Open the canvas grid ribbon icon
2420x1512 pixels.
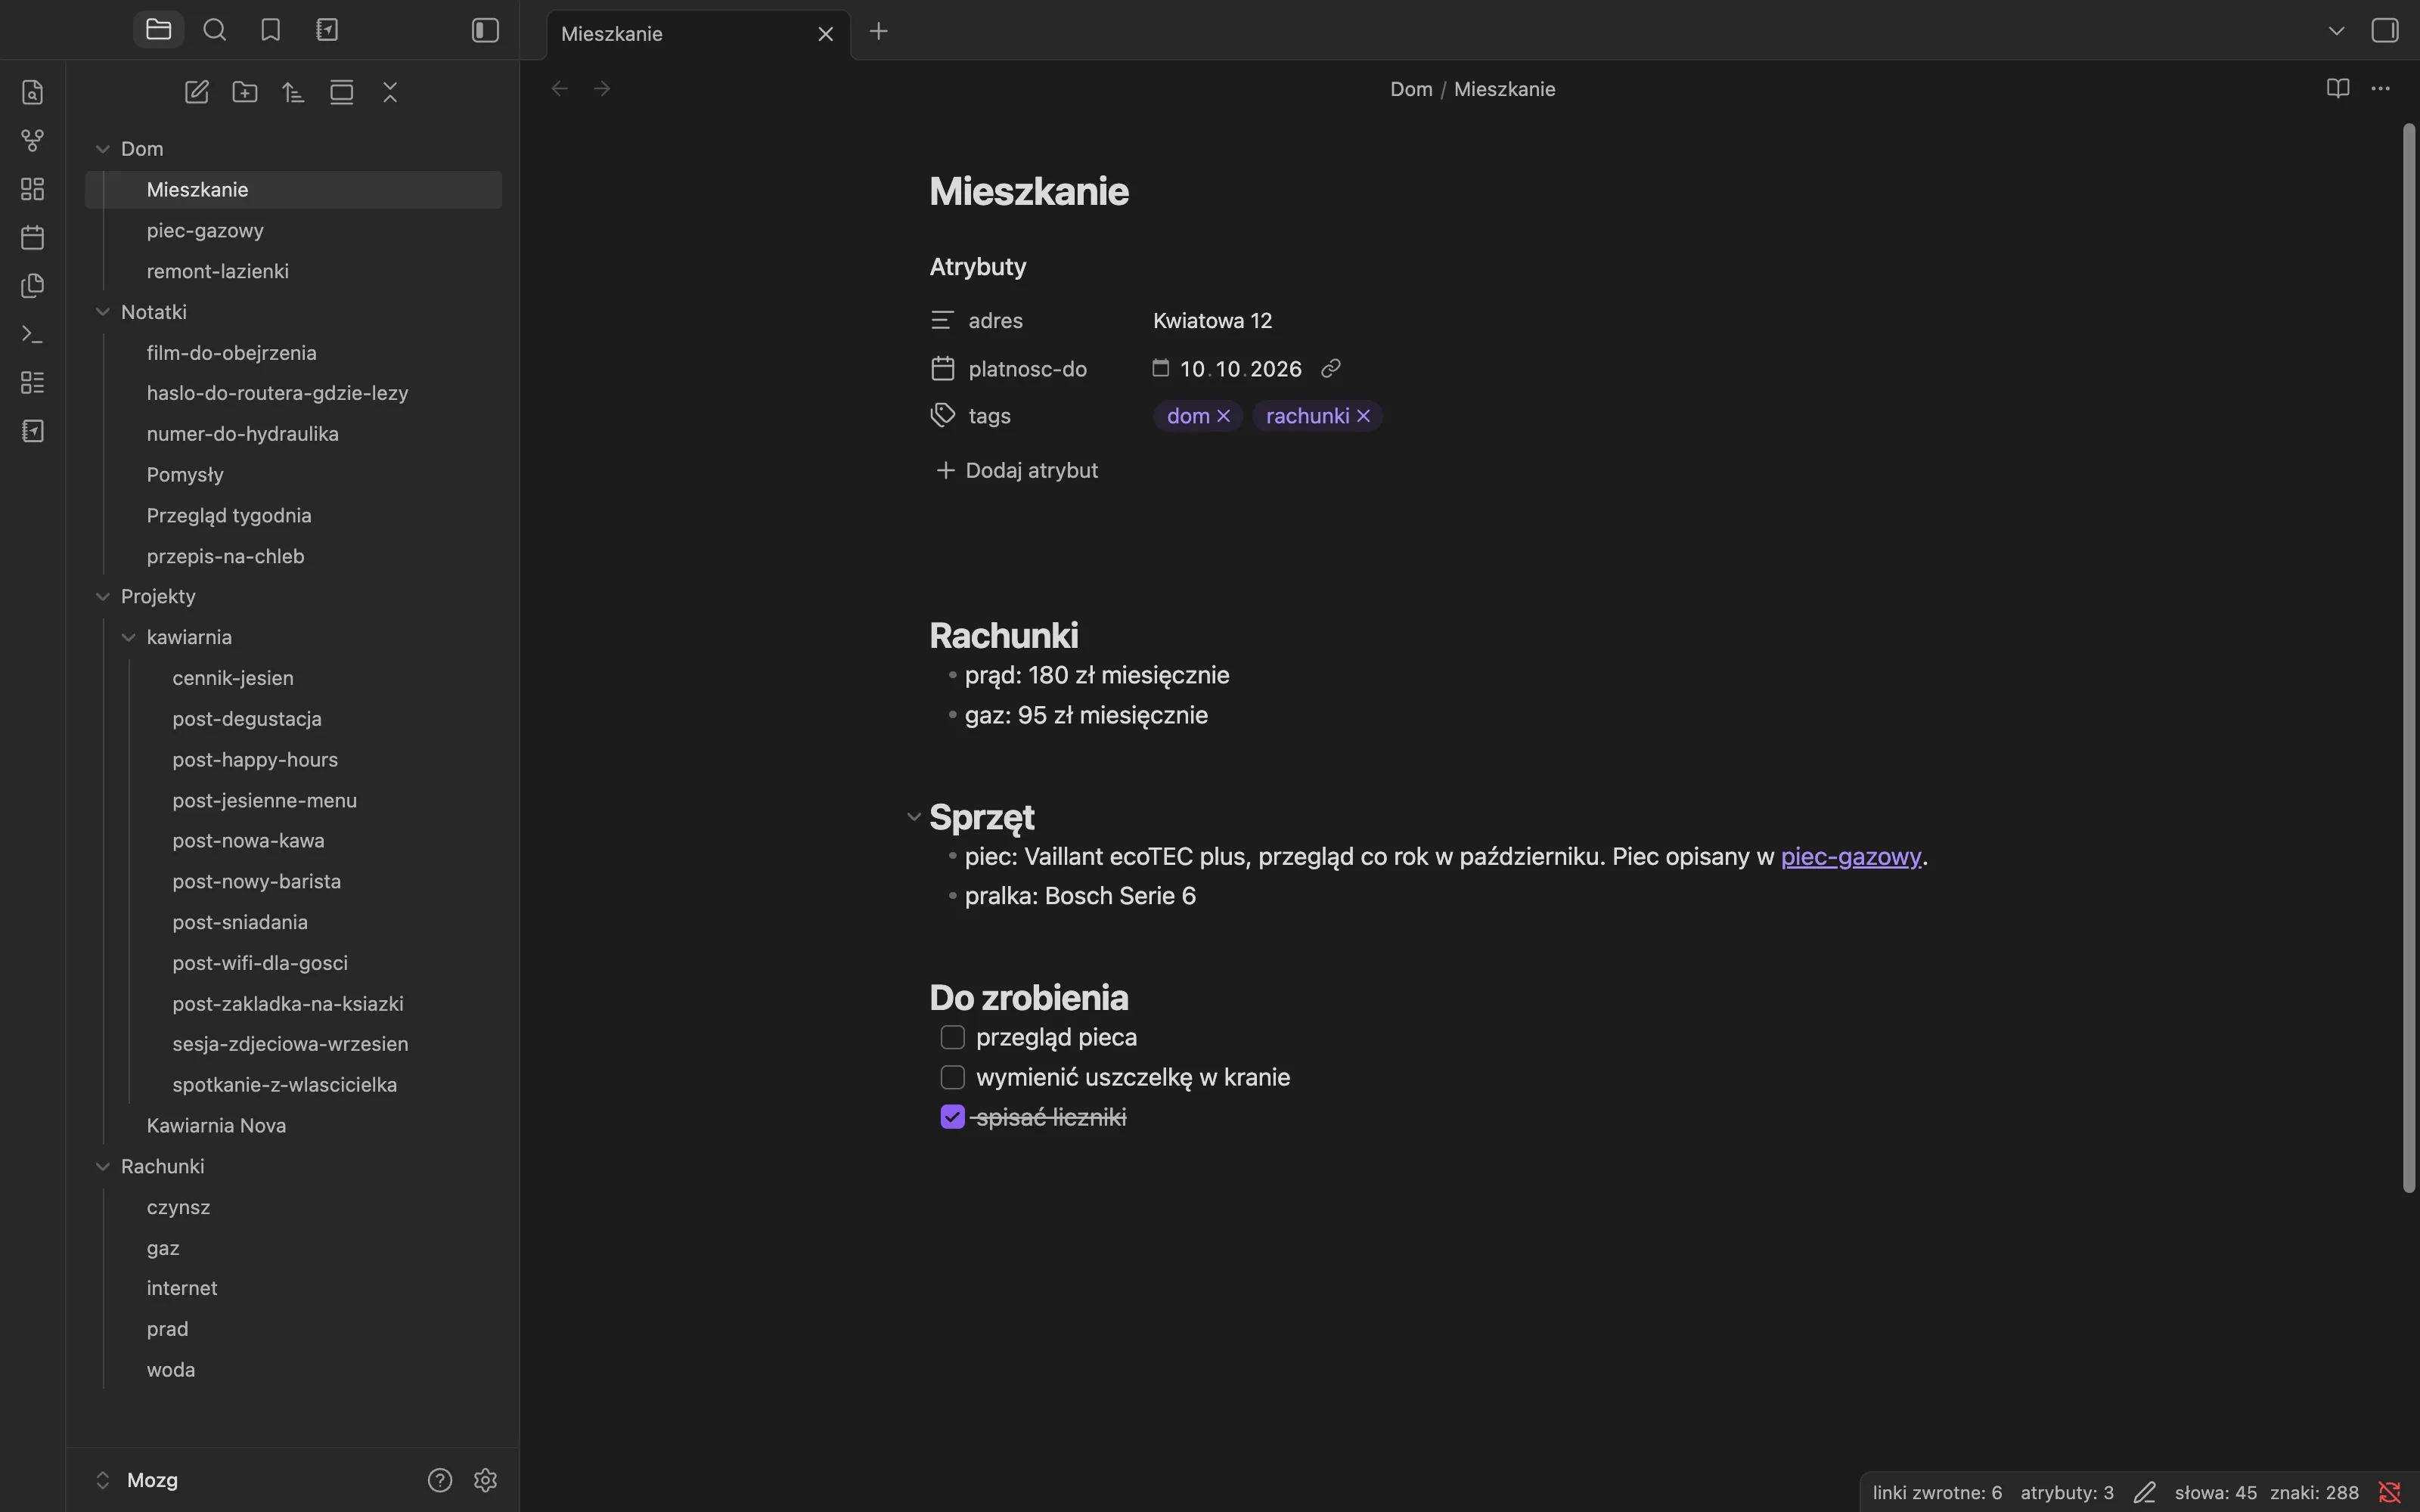click(x=33, y=189)
